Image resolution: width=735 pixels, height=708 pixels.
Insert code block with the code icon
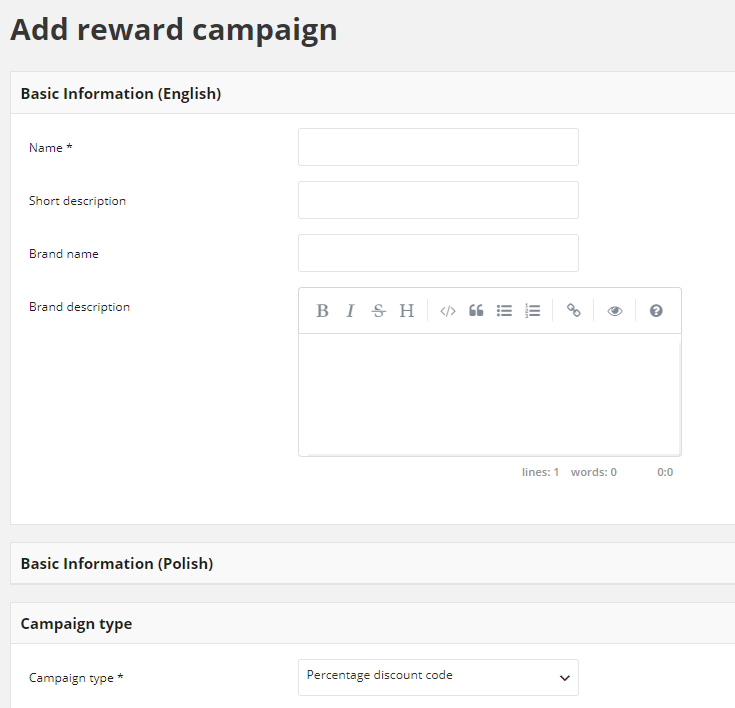(x=448, y=311)
